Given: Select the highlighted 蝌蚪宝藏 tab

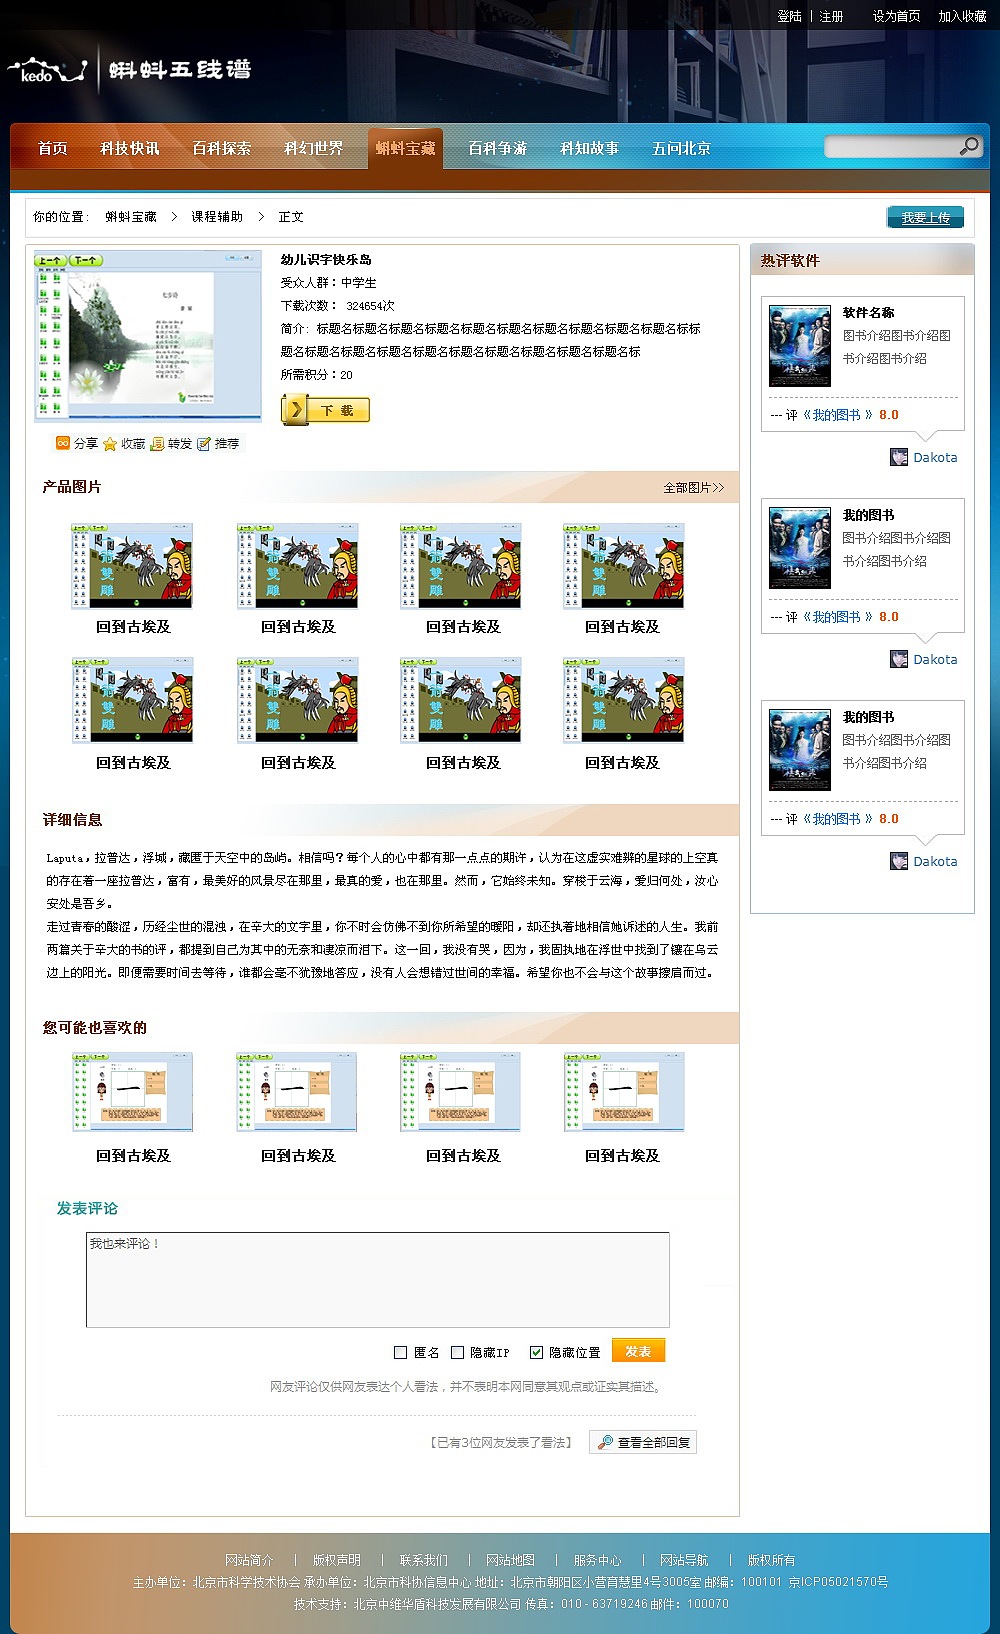Looking at the screenshot, I should pos(405,148).
